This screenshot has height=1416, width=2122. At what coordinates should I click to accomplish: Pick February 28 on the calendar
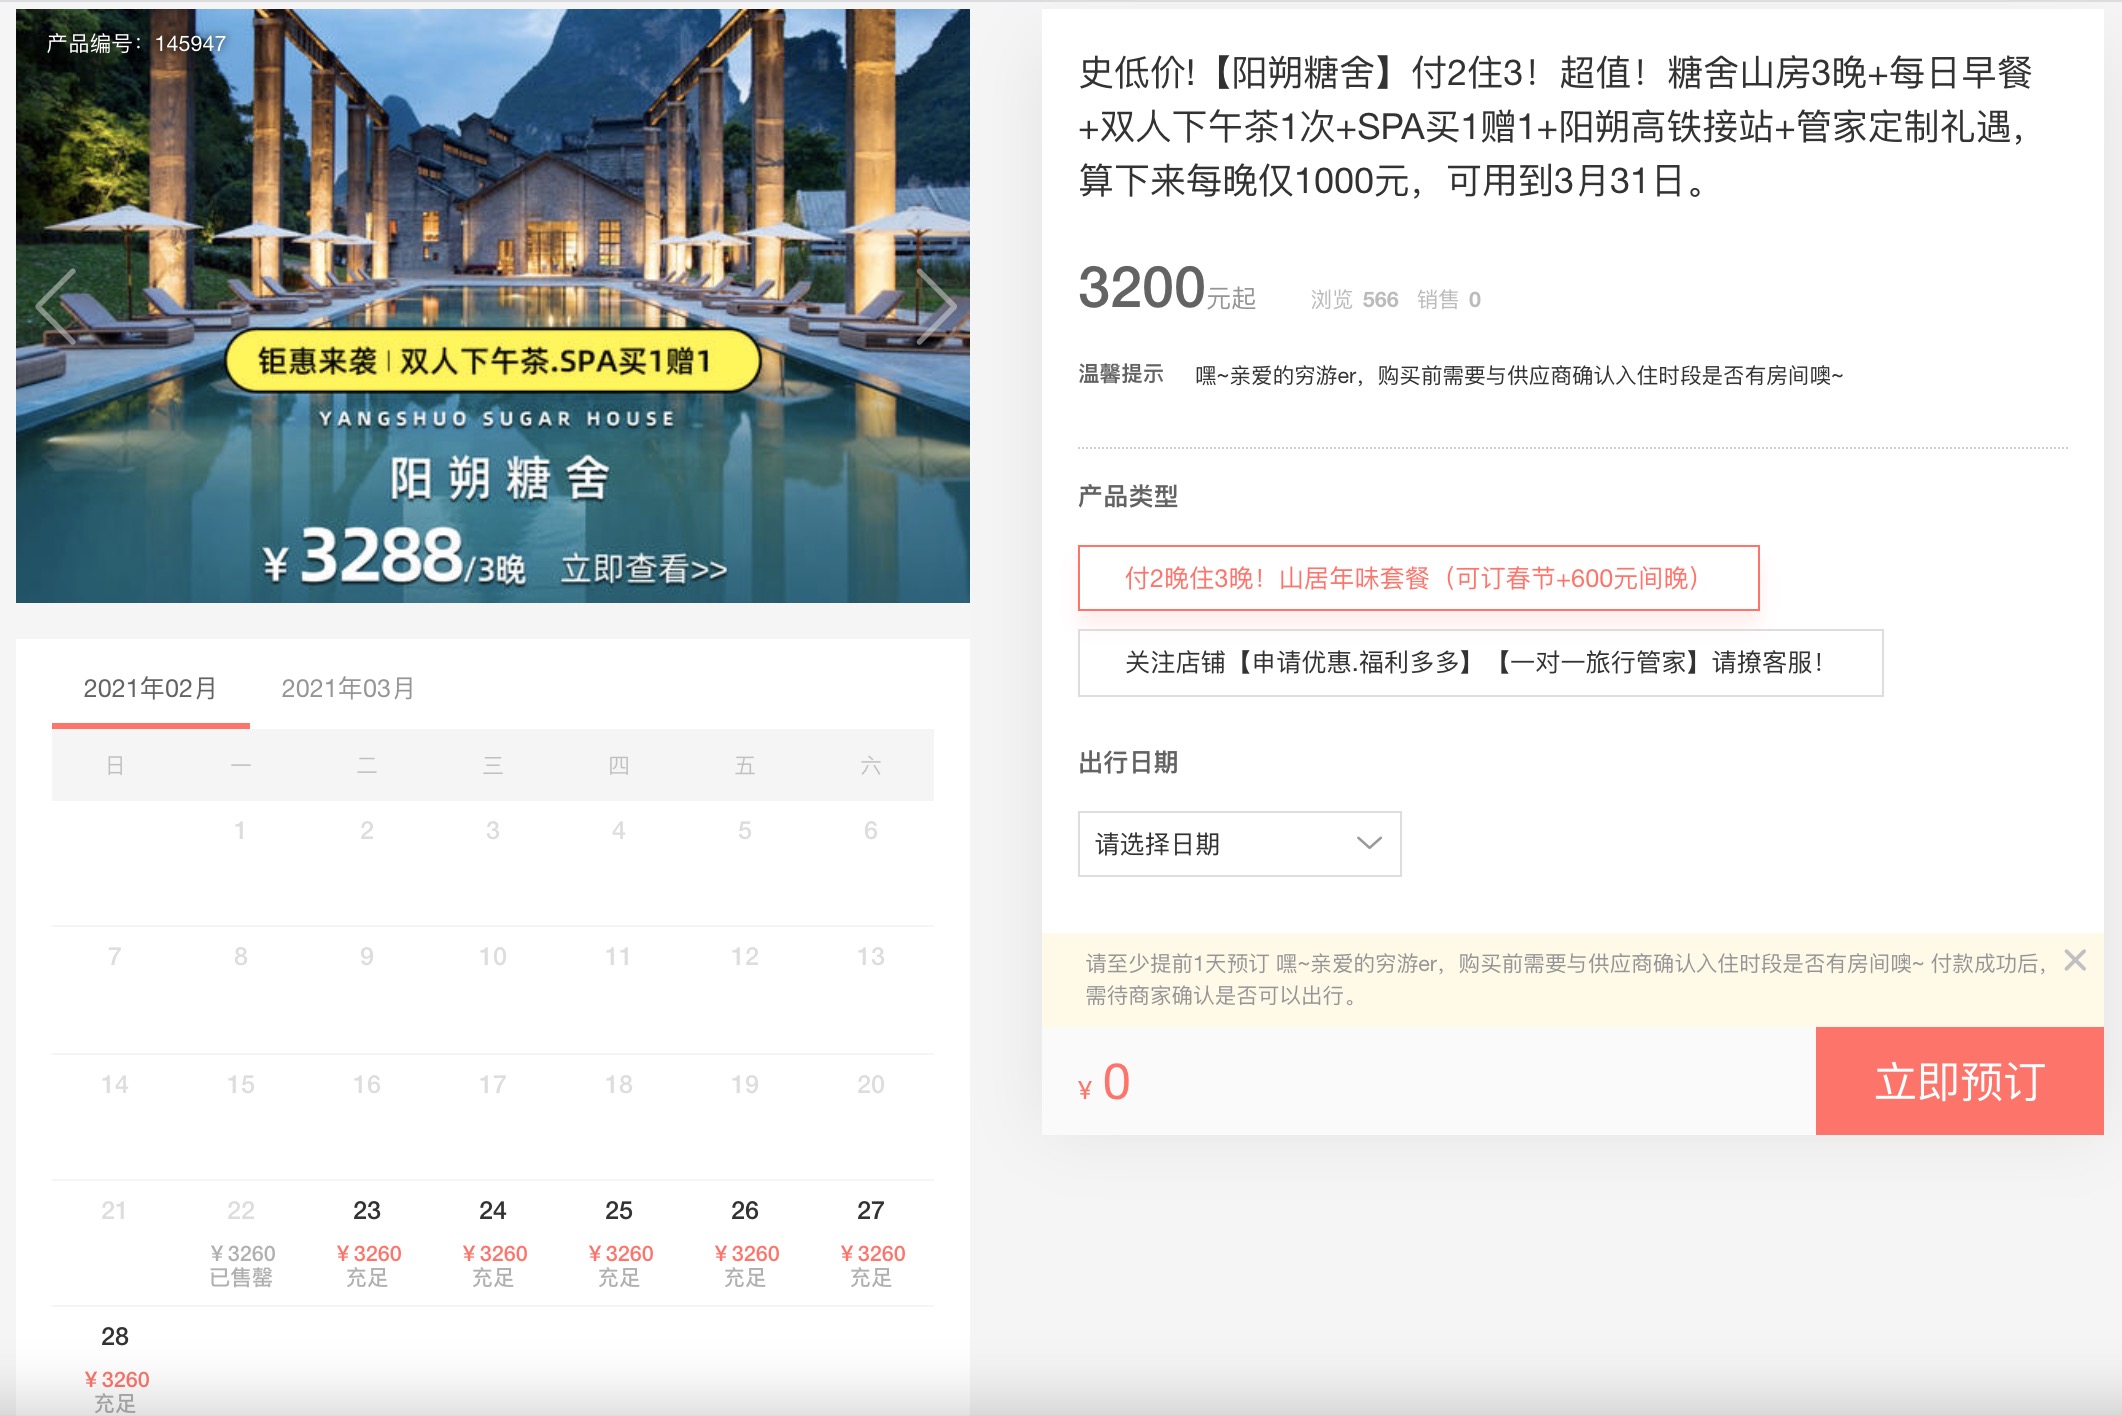(115, 1363)
